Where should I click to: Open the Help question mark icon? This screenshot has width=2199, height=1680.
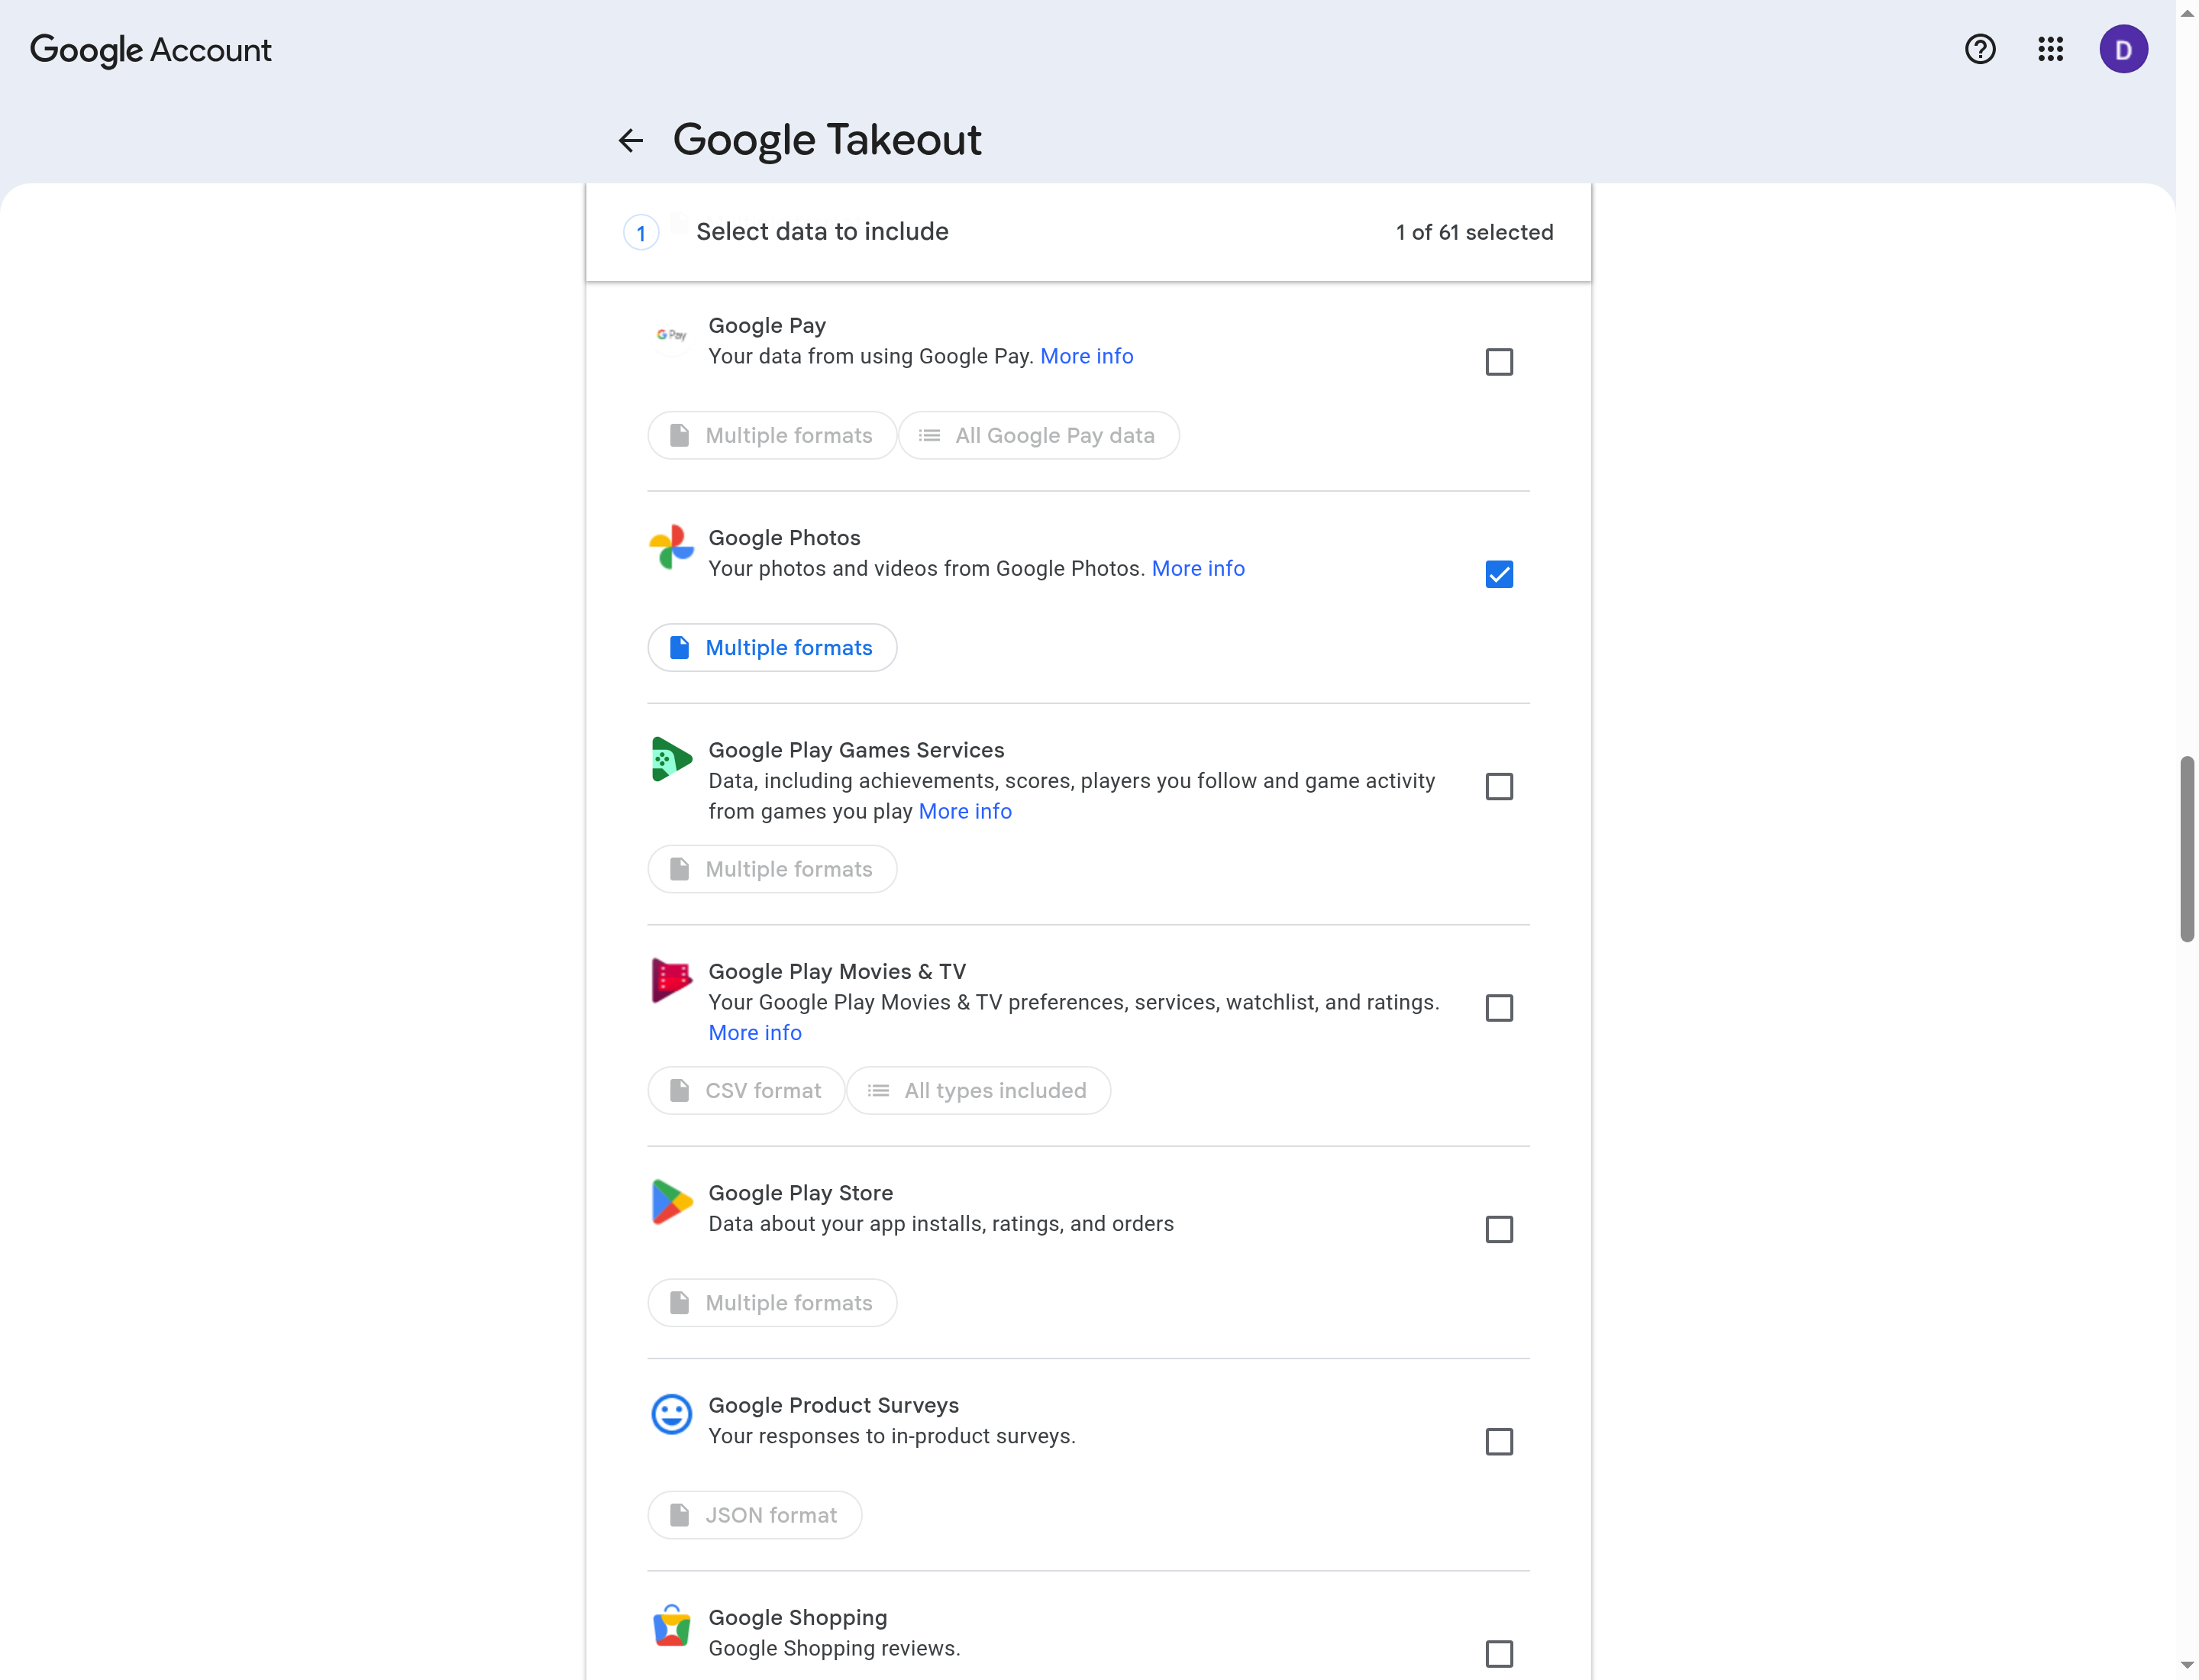click(1979, 49)
